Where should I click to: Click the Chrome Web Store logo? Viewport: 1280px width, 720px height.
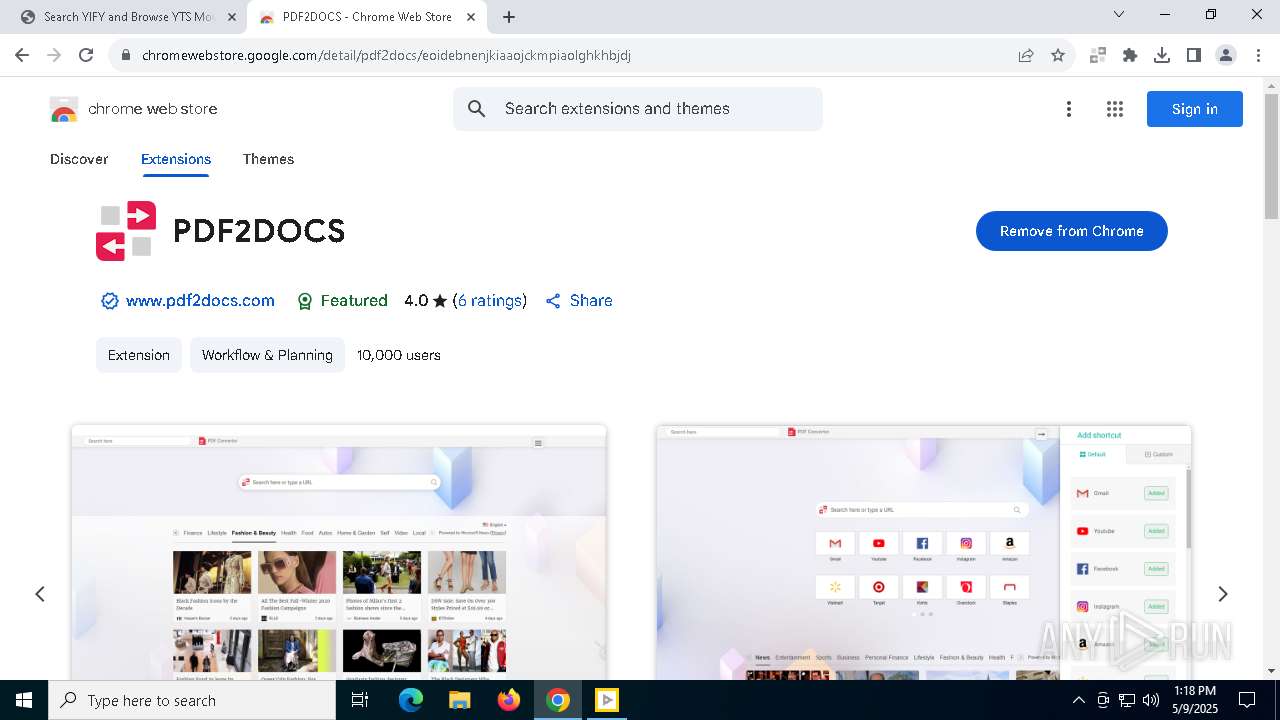click(64, 109)
